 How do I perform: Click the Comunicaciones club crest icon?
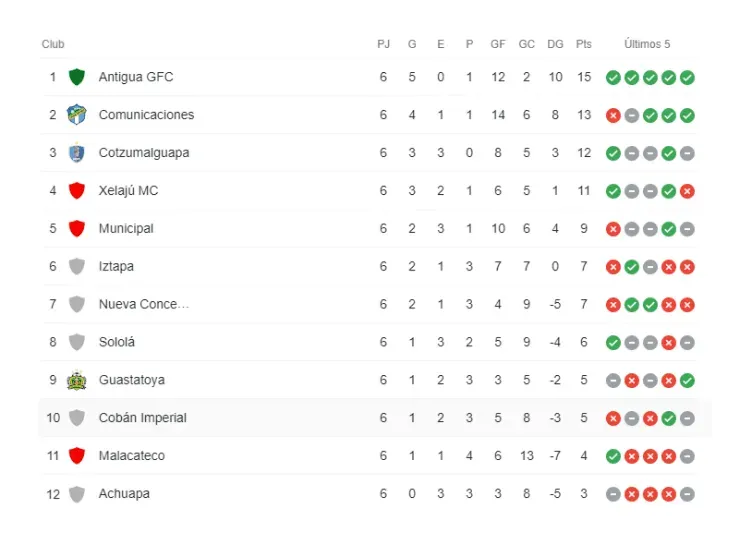tap(77, 115)
